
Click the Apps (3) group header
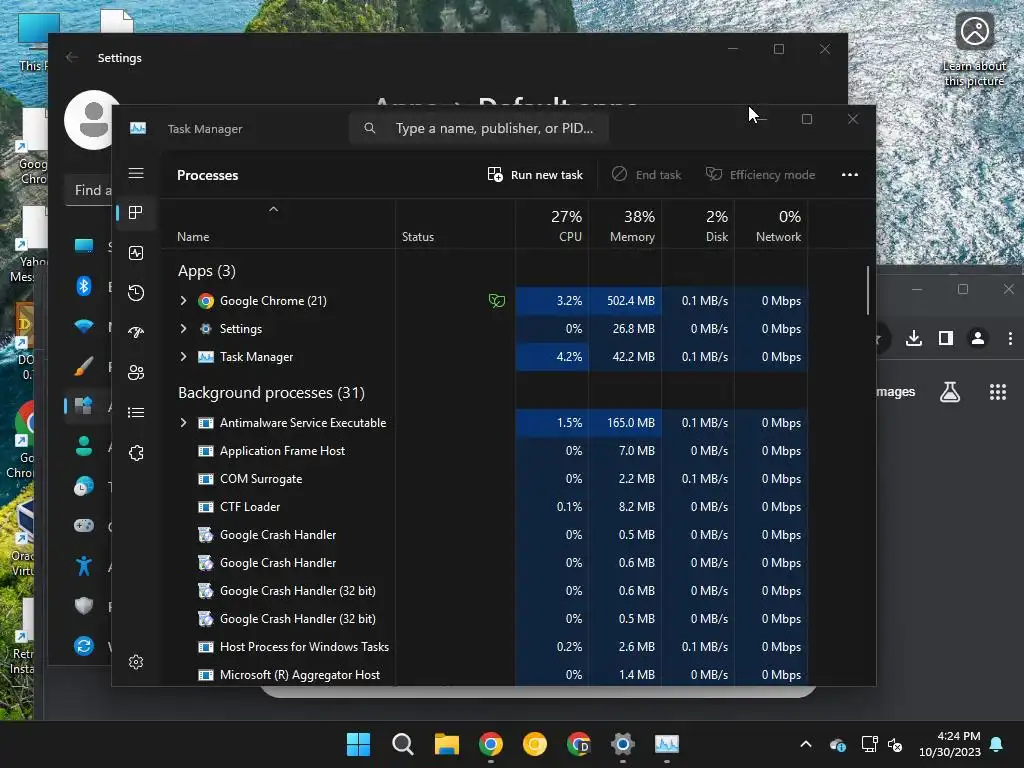206,270
